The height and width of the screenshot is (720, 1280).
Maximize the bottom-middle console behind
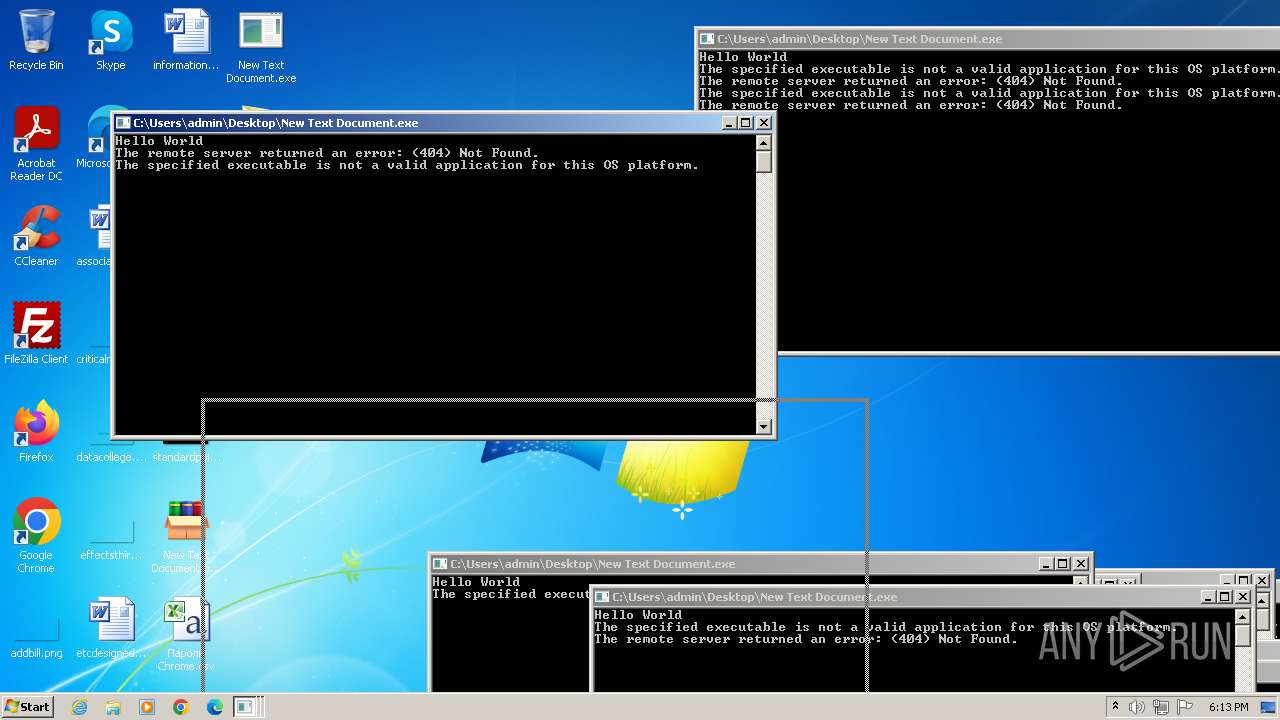pyautogui.click(x=1062, y=564)
